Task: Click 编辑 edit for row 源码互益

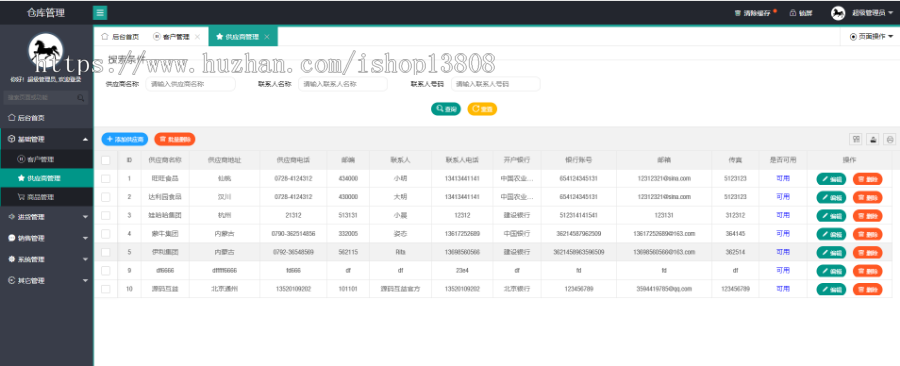Action: coord(831,289)
